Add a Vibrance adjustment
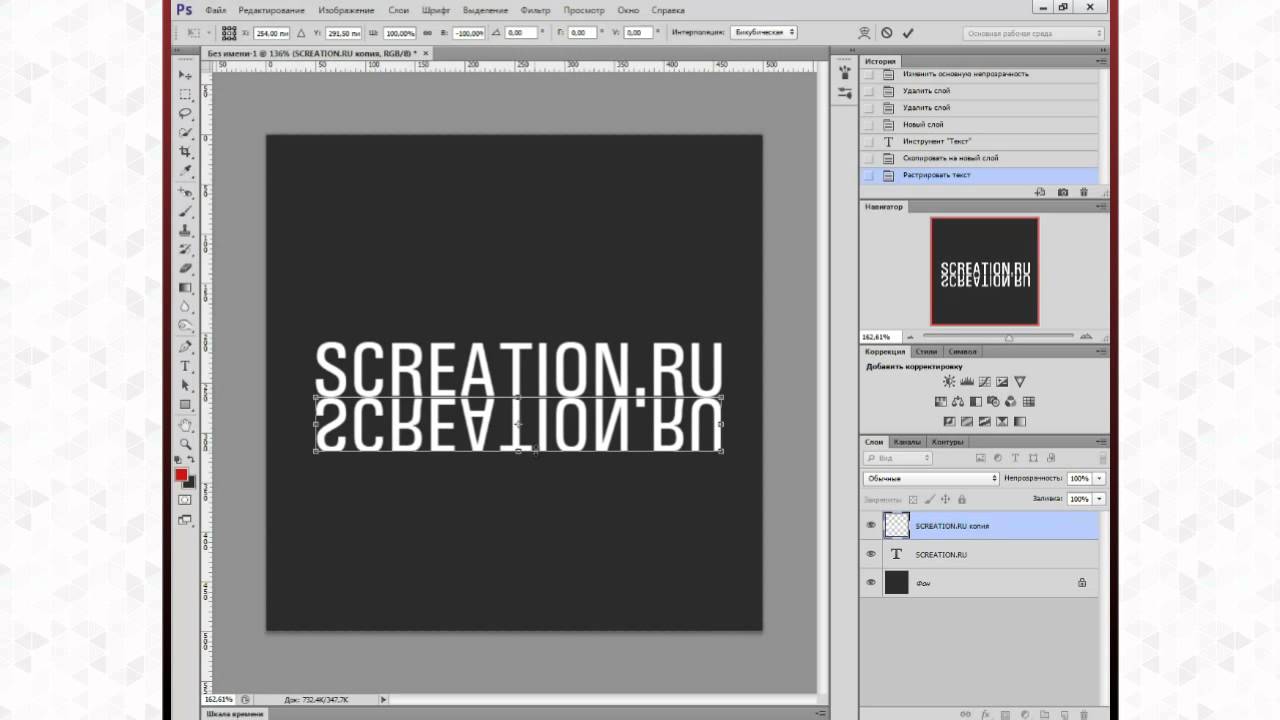Screen dimensions: 1280x720 (x=1020, y=382)
